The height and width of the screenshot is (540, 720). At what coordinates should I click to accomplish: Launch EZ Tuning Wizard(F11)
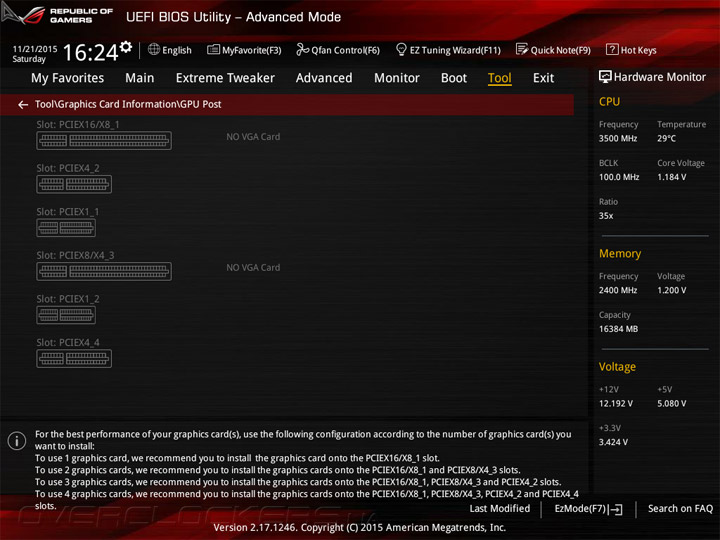448,50
